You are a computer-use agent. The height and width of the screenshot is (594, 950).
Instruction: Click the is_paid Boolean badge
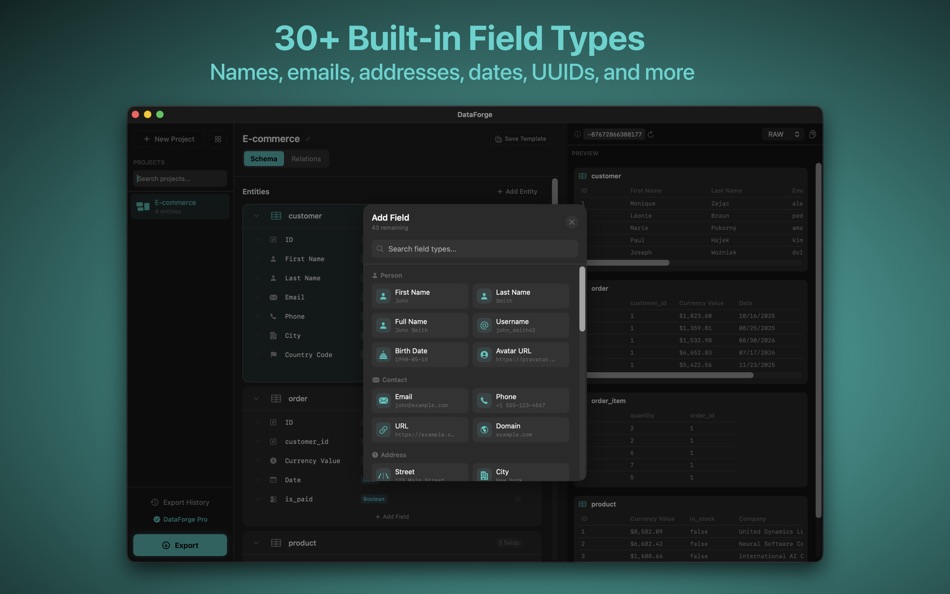[373, 498]
